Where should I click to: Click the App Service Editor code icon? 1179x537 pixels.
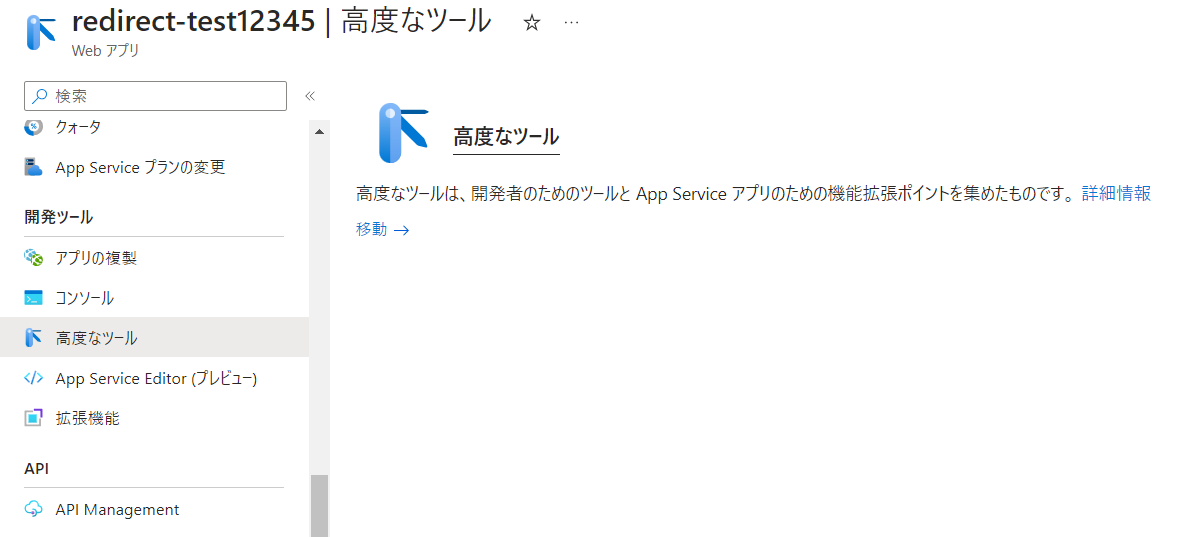point(34,378)
